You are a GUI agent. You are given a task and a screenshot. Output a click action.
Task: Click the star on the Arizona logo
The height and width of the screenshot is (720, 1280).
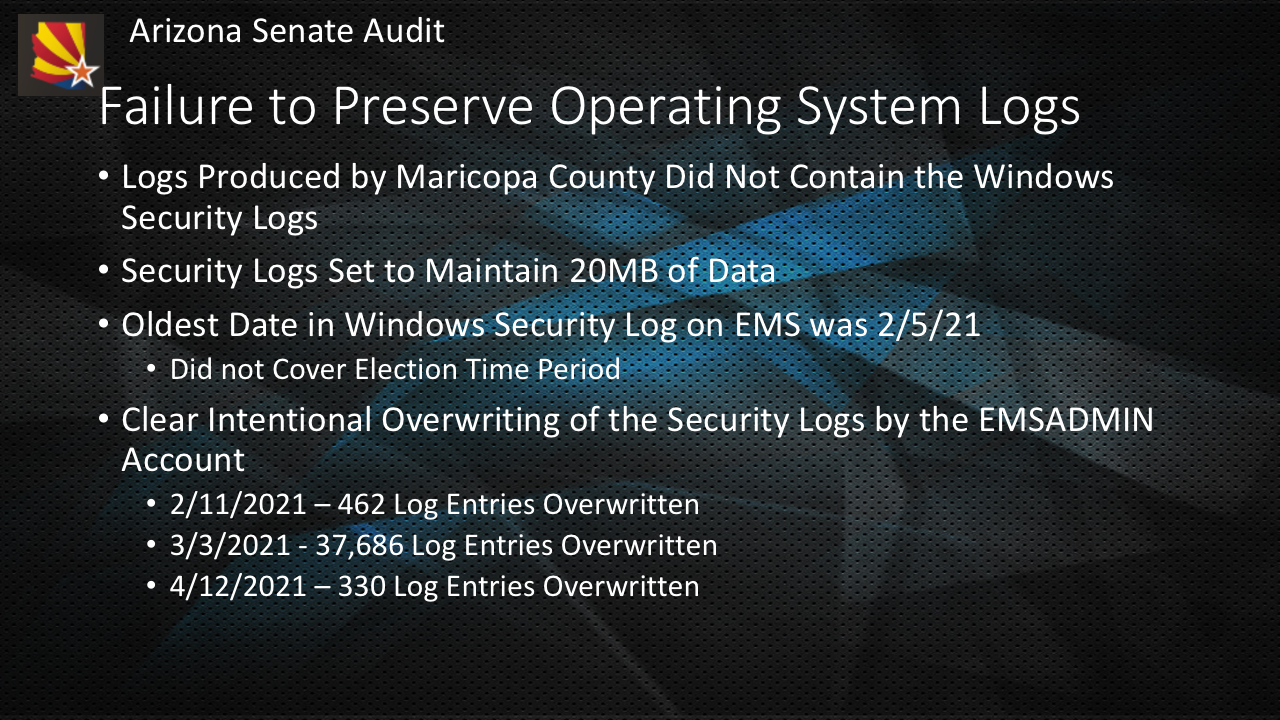(x=84, y=72)
